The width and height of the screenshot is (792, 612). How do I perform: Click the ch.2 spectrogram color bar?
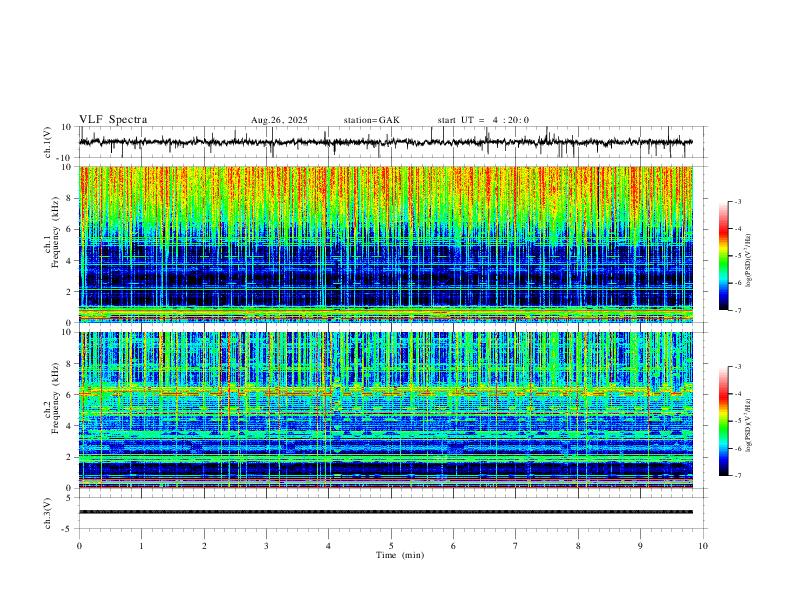[724, 421]
